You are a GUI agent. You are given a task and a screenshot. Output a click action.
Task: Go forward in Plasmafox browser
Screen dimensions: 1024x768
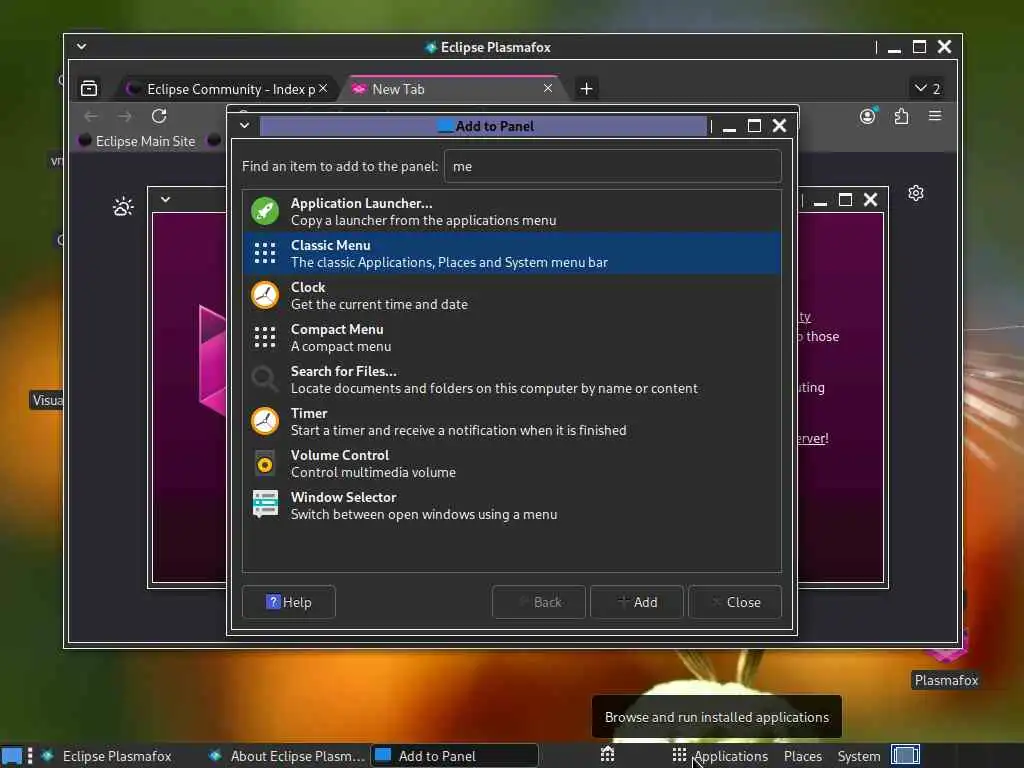click(x=125, y=116)
